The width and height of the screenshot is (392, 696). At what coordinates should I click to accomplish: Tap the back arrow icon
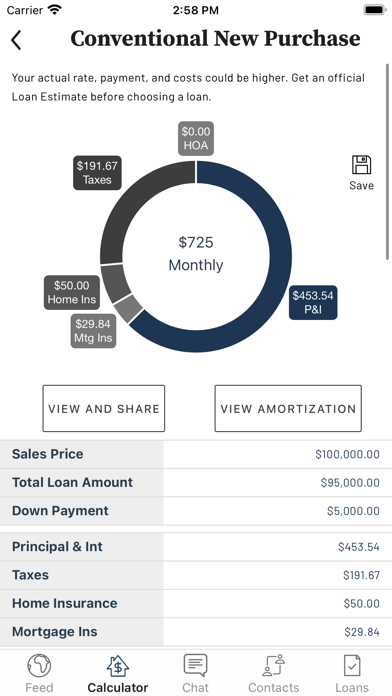pyautogui.click(x=16, y=40)
